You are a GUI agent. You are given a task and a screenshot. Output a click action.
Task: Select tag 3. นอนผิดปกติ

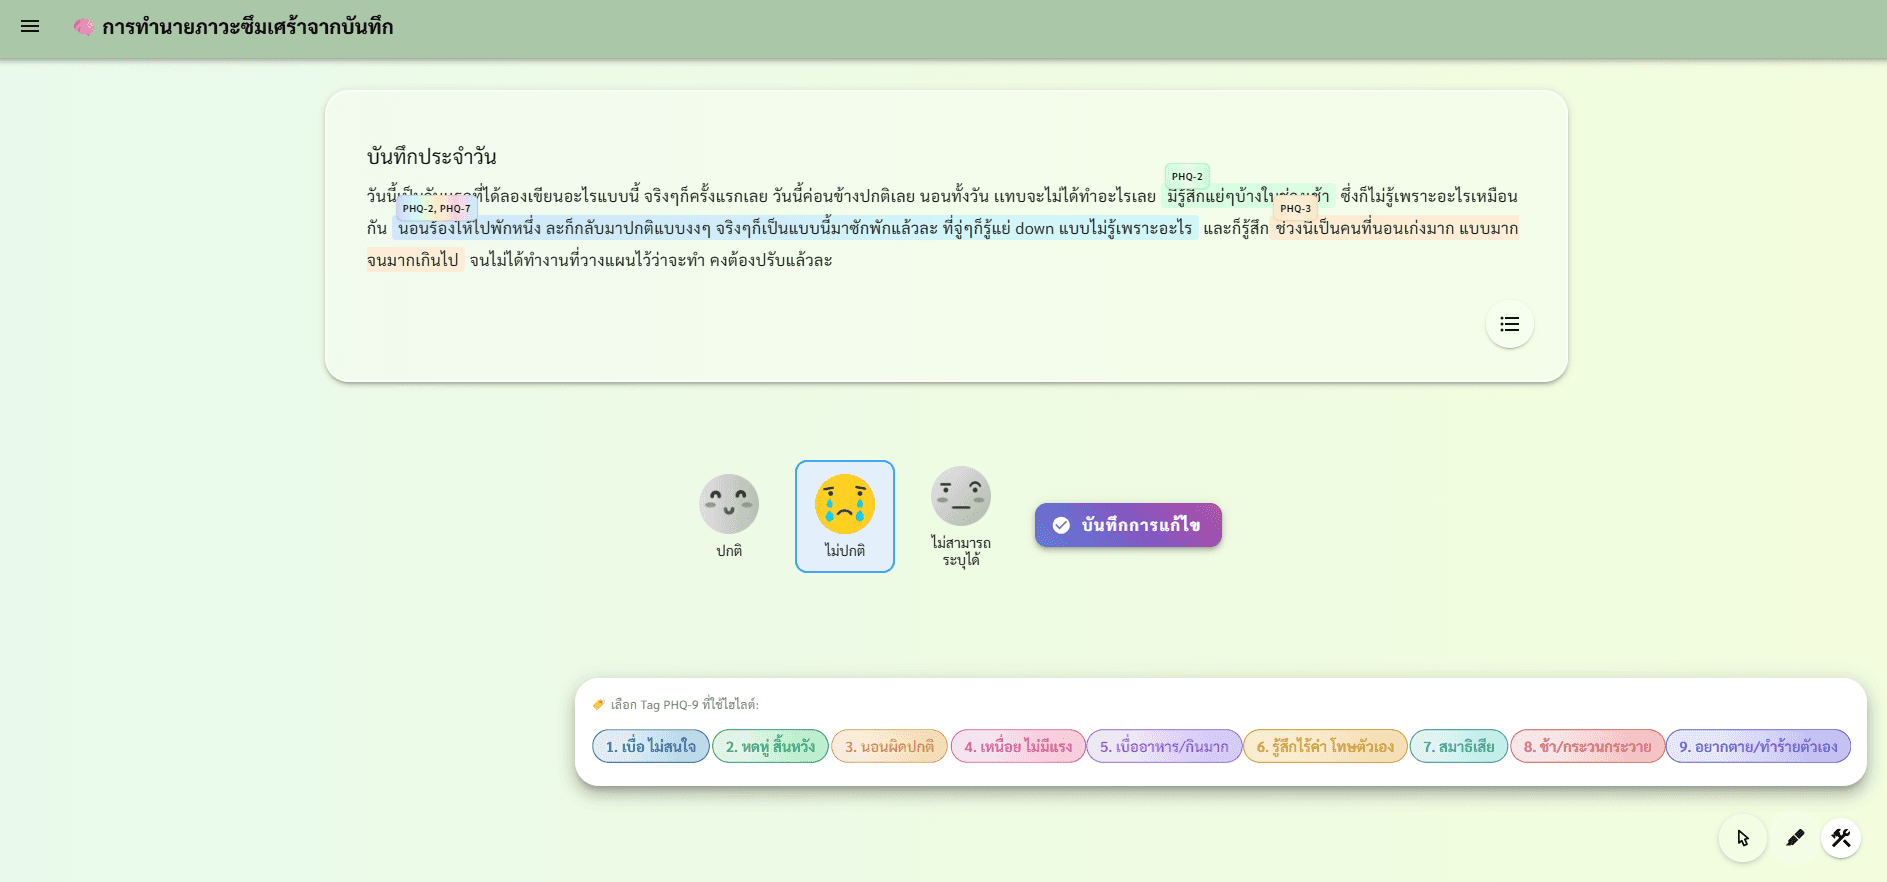tap(889, 746)
